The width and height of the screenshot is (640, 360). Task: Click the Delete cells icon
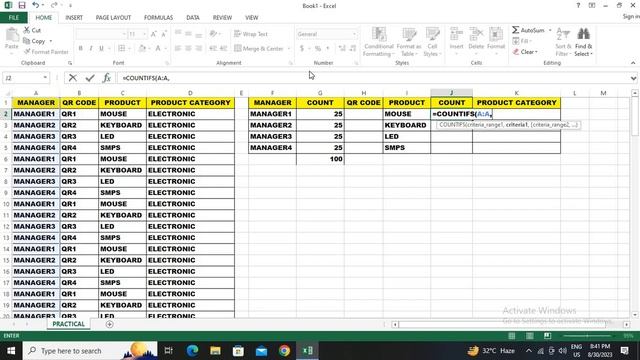pyautogui.click(x=476, y=35)
